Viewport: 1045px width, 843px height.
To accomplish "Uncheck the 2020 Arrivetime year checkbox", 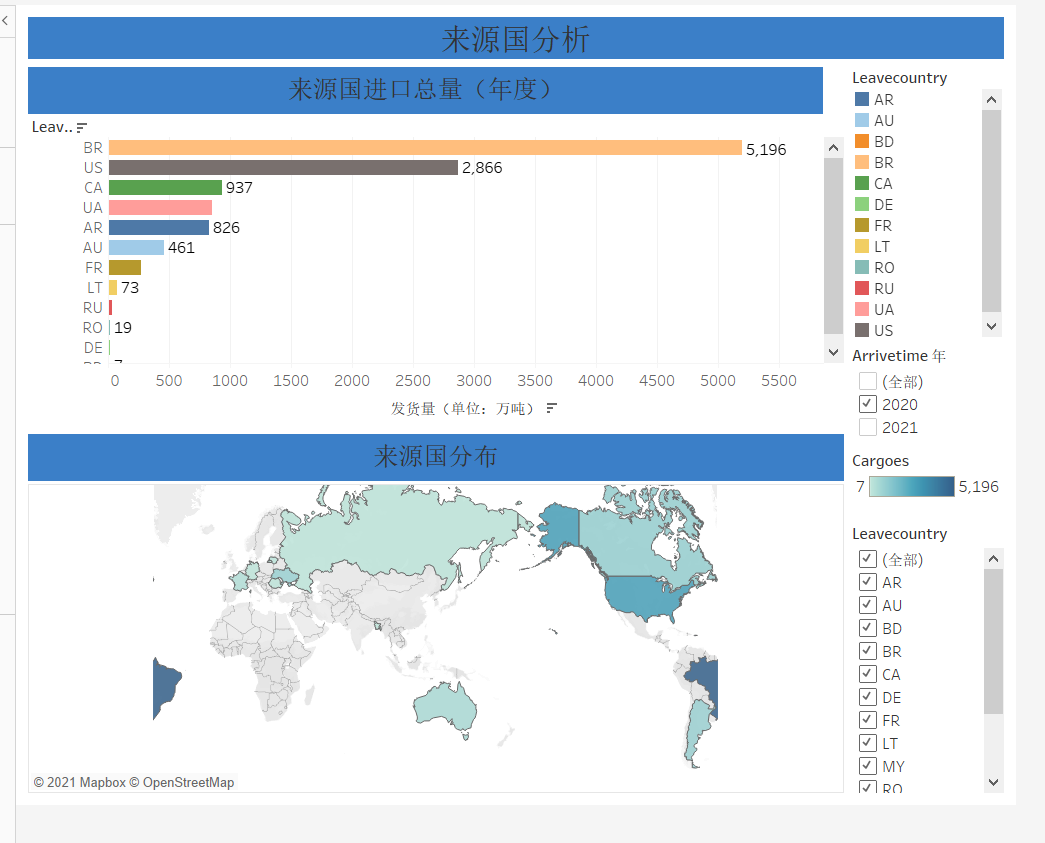I will (x=868, y=404).
